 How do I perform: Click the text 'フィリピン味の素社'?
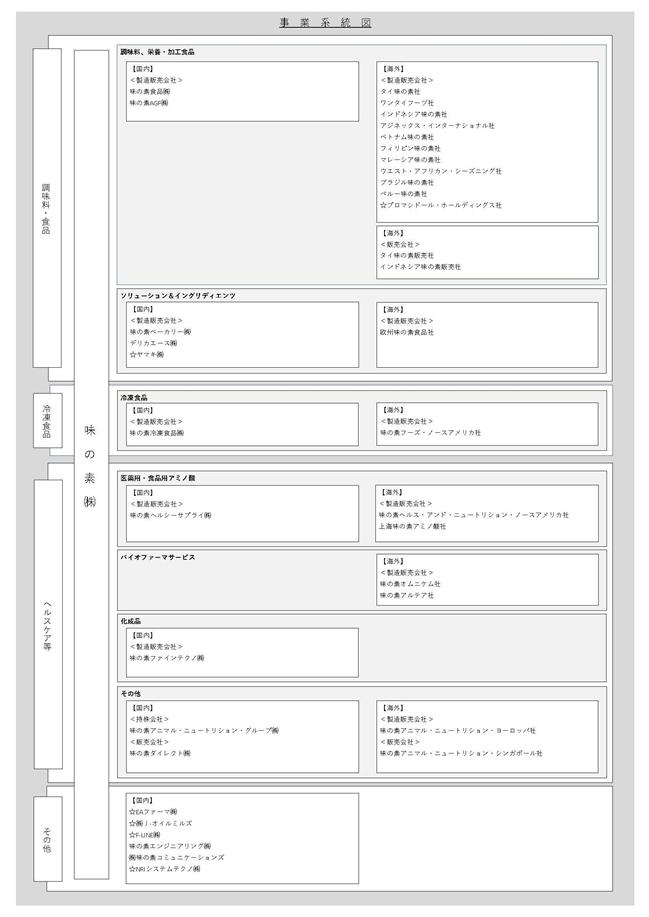[x=410, y=148]
